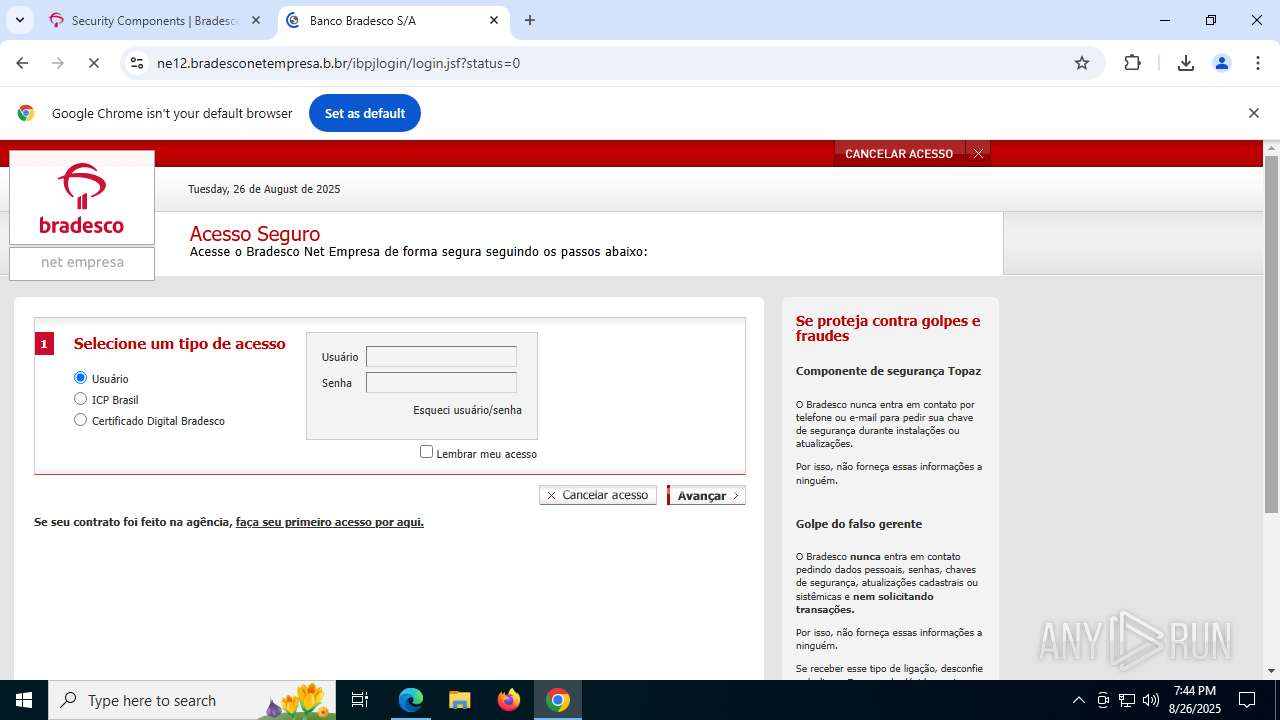The width and height of the screenshot is (1280, 720).
Task: Click the Cancelar acesso button
Action: pos(598,495)
